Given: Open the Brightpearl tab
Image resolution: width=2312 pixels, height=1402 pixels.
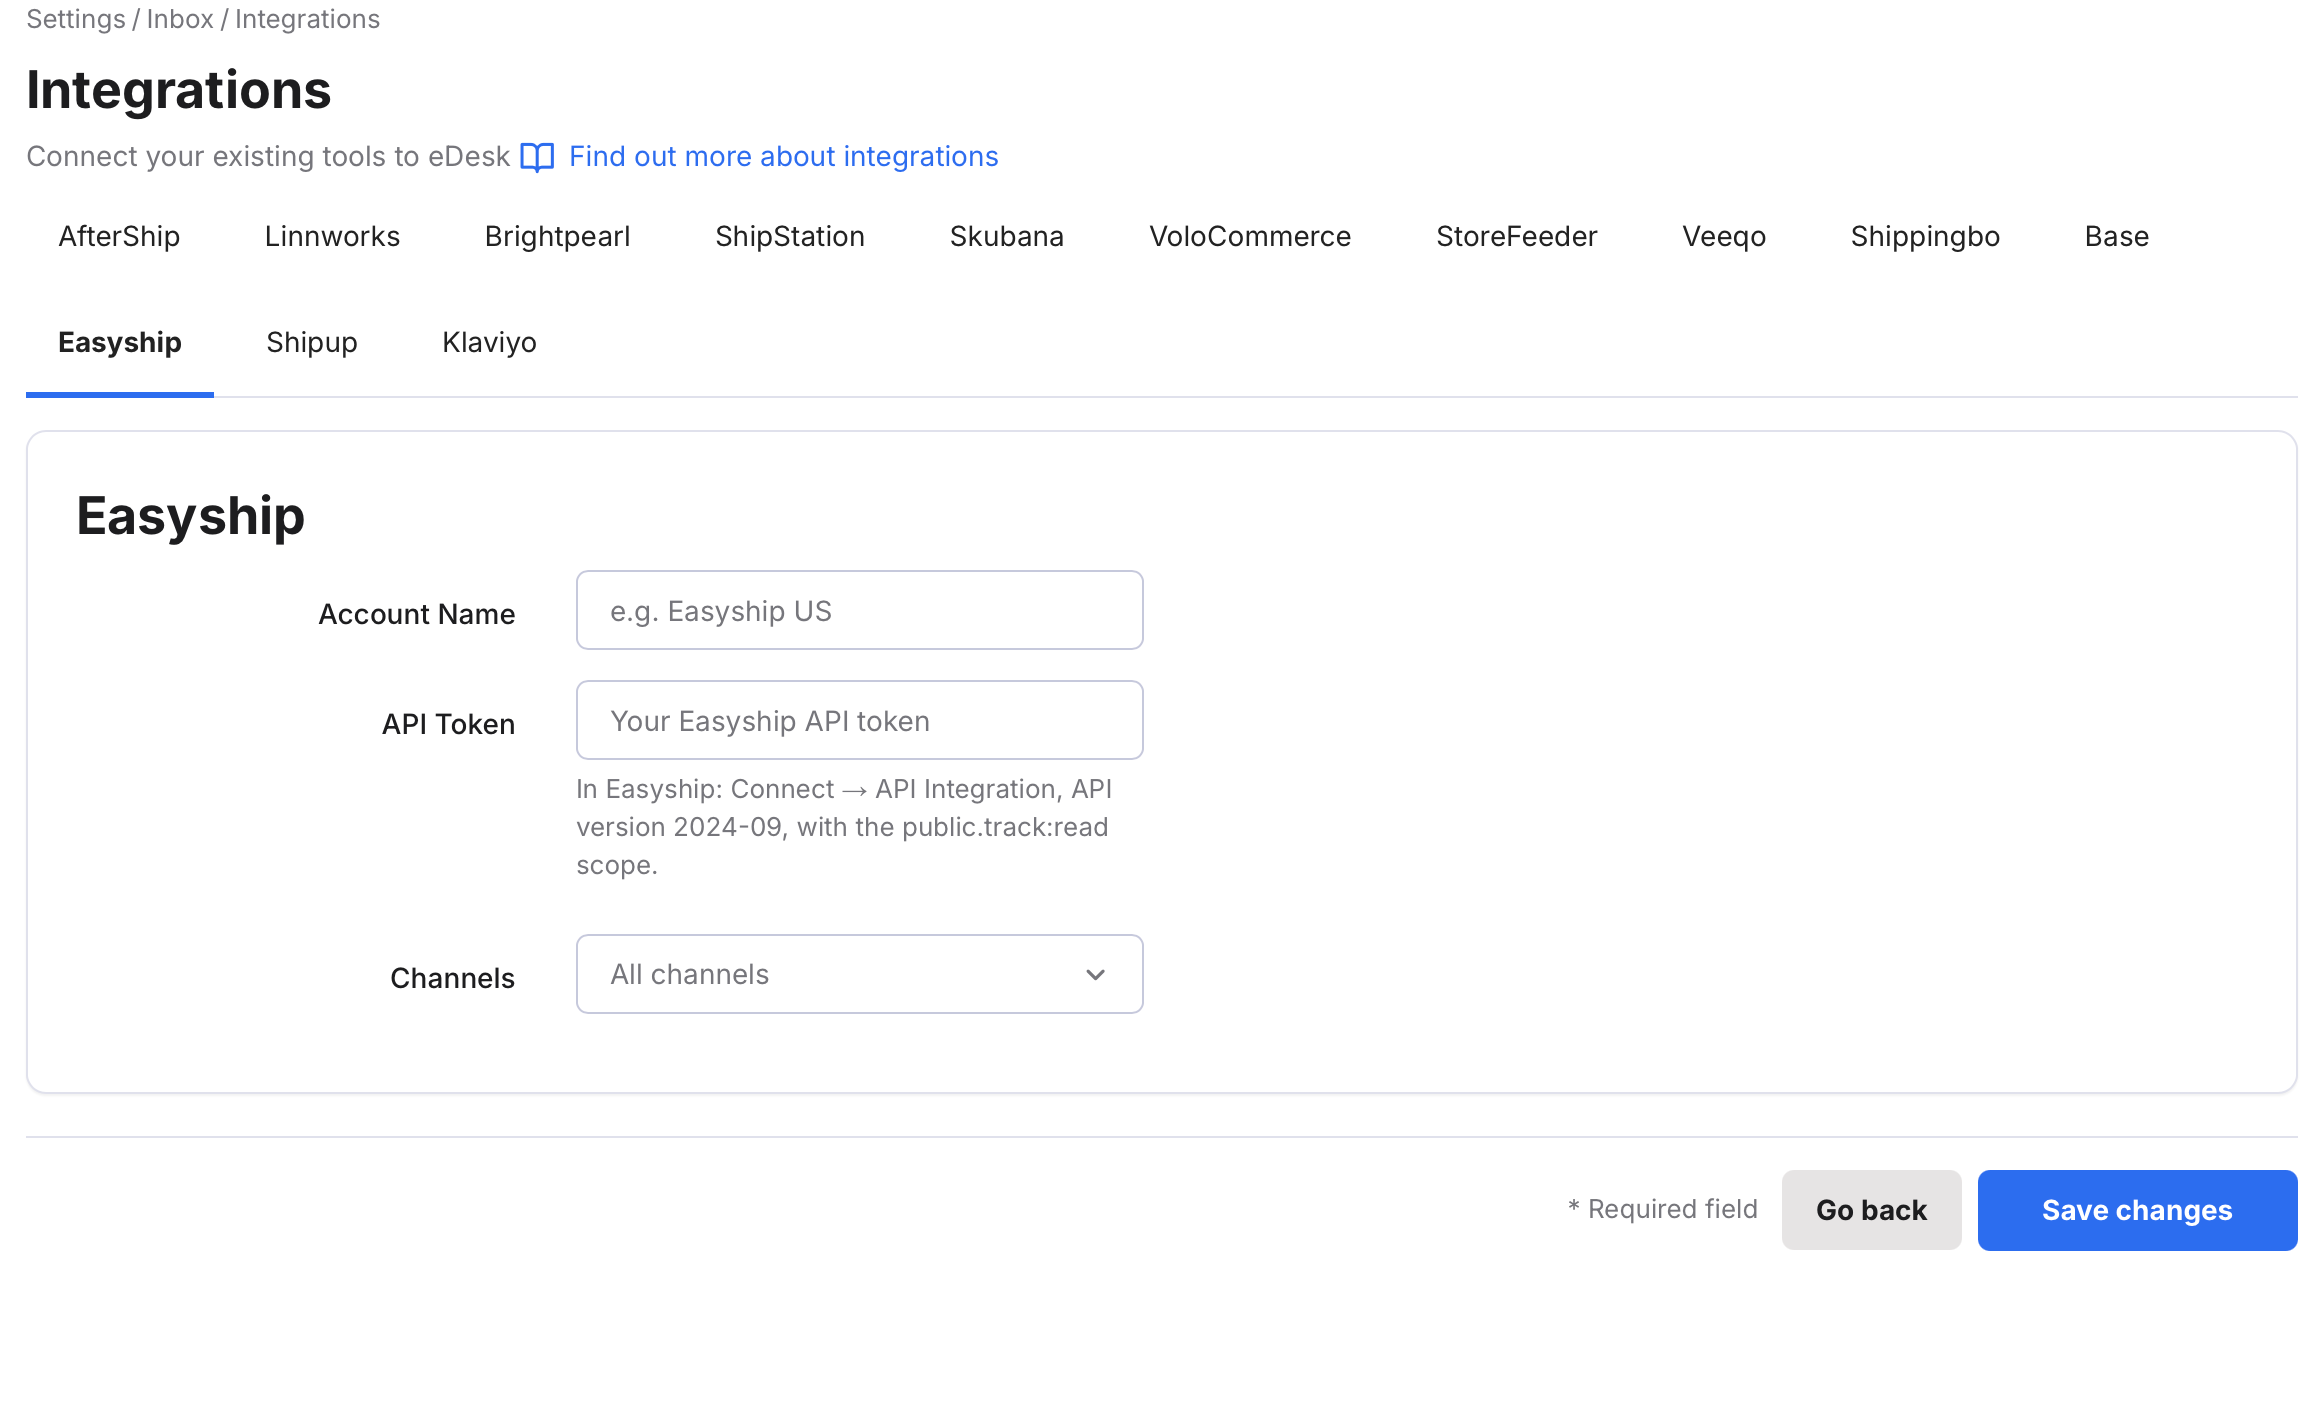Looking at the screenshot, I should (557, 237).
